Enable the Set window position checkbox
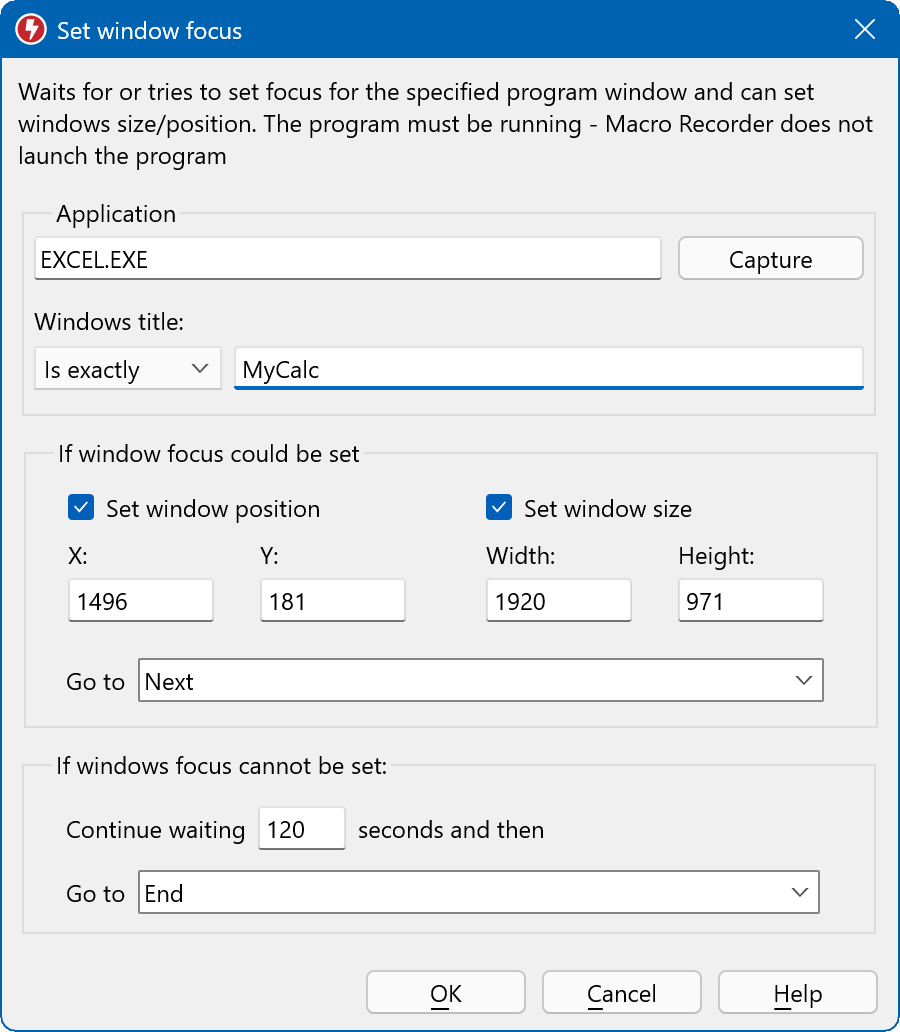The height and width of the screenshot is (1032, 900). 80,508
